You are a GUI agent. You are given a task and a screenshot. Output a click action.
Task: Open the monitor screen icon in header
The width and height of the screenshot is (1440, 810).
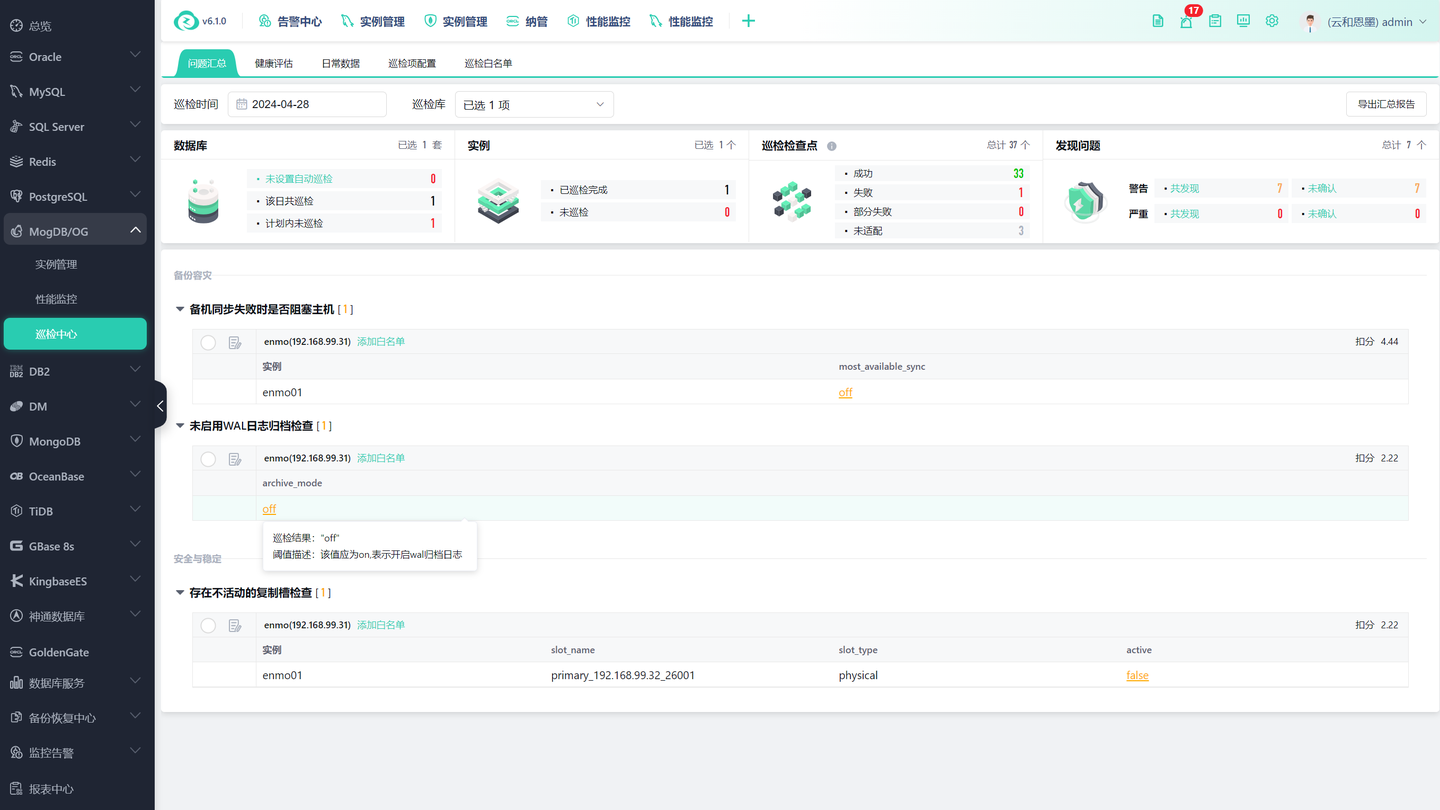click(1243, 21)
